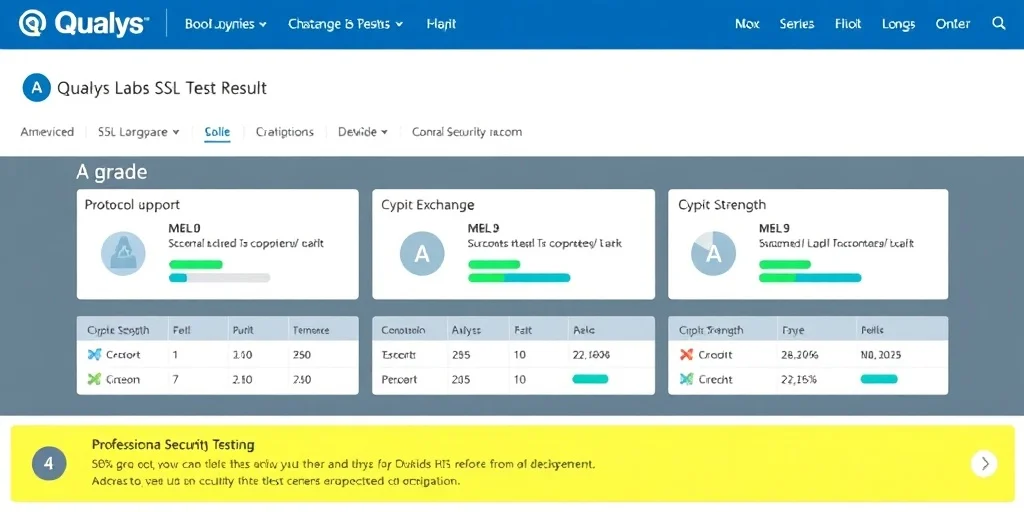Click the Protocol upport card title
This screenshot has height=512, width=1024.
coord(132,205)
